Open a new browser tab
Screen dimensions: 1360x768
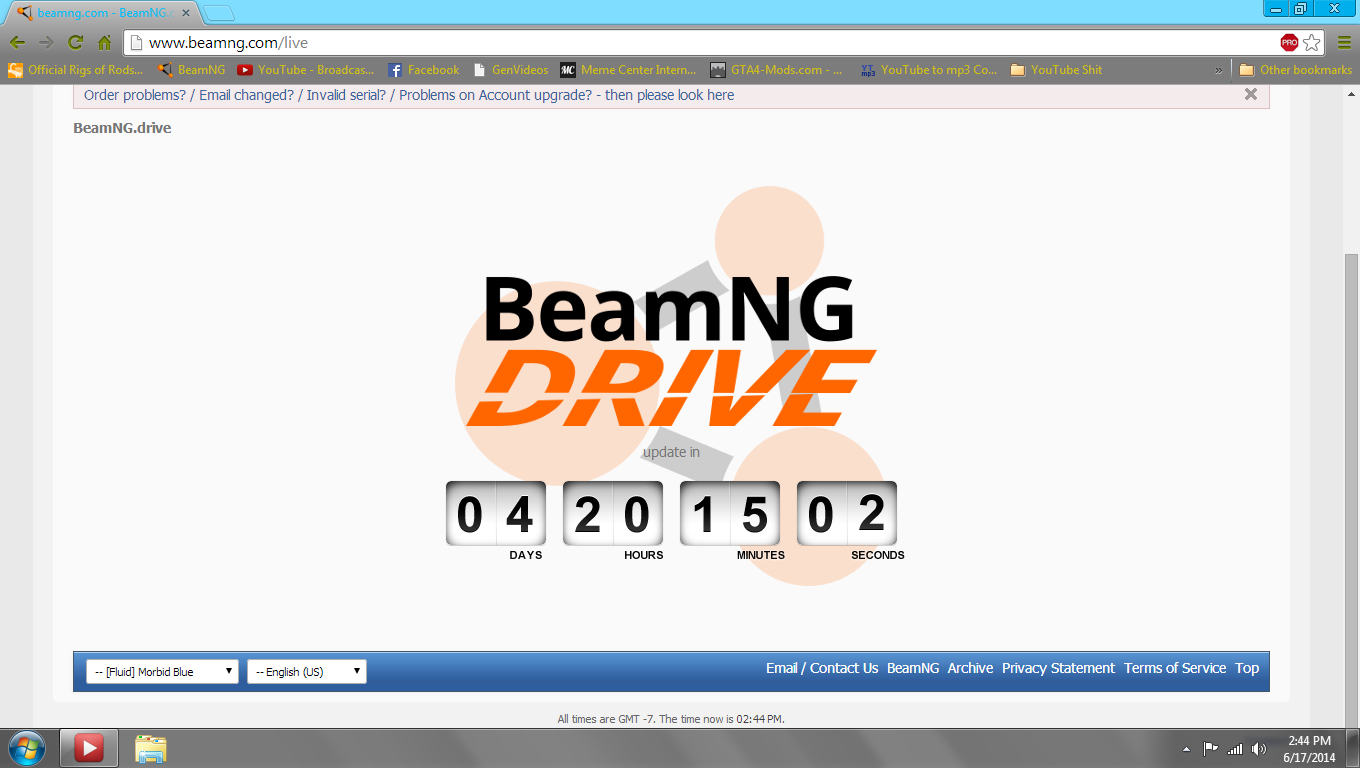pos(219,13)
